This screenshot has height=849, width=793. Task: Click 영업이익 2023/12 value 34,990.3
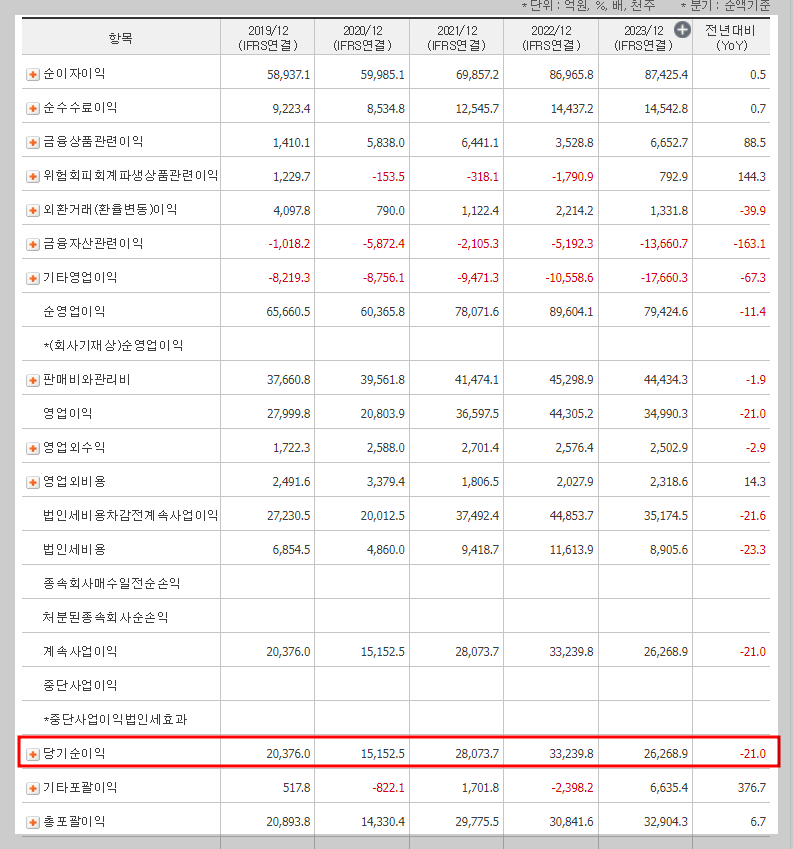pos(666,414)
